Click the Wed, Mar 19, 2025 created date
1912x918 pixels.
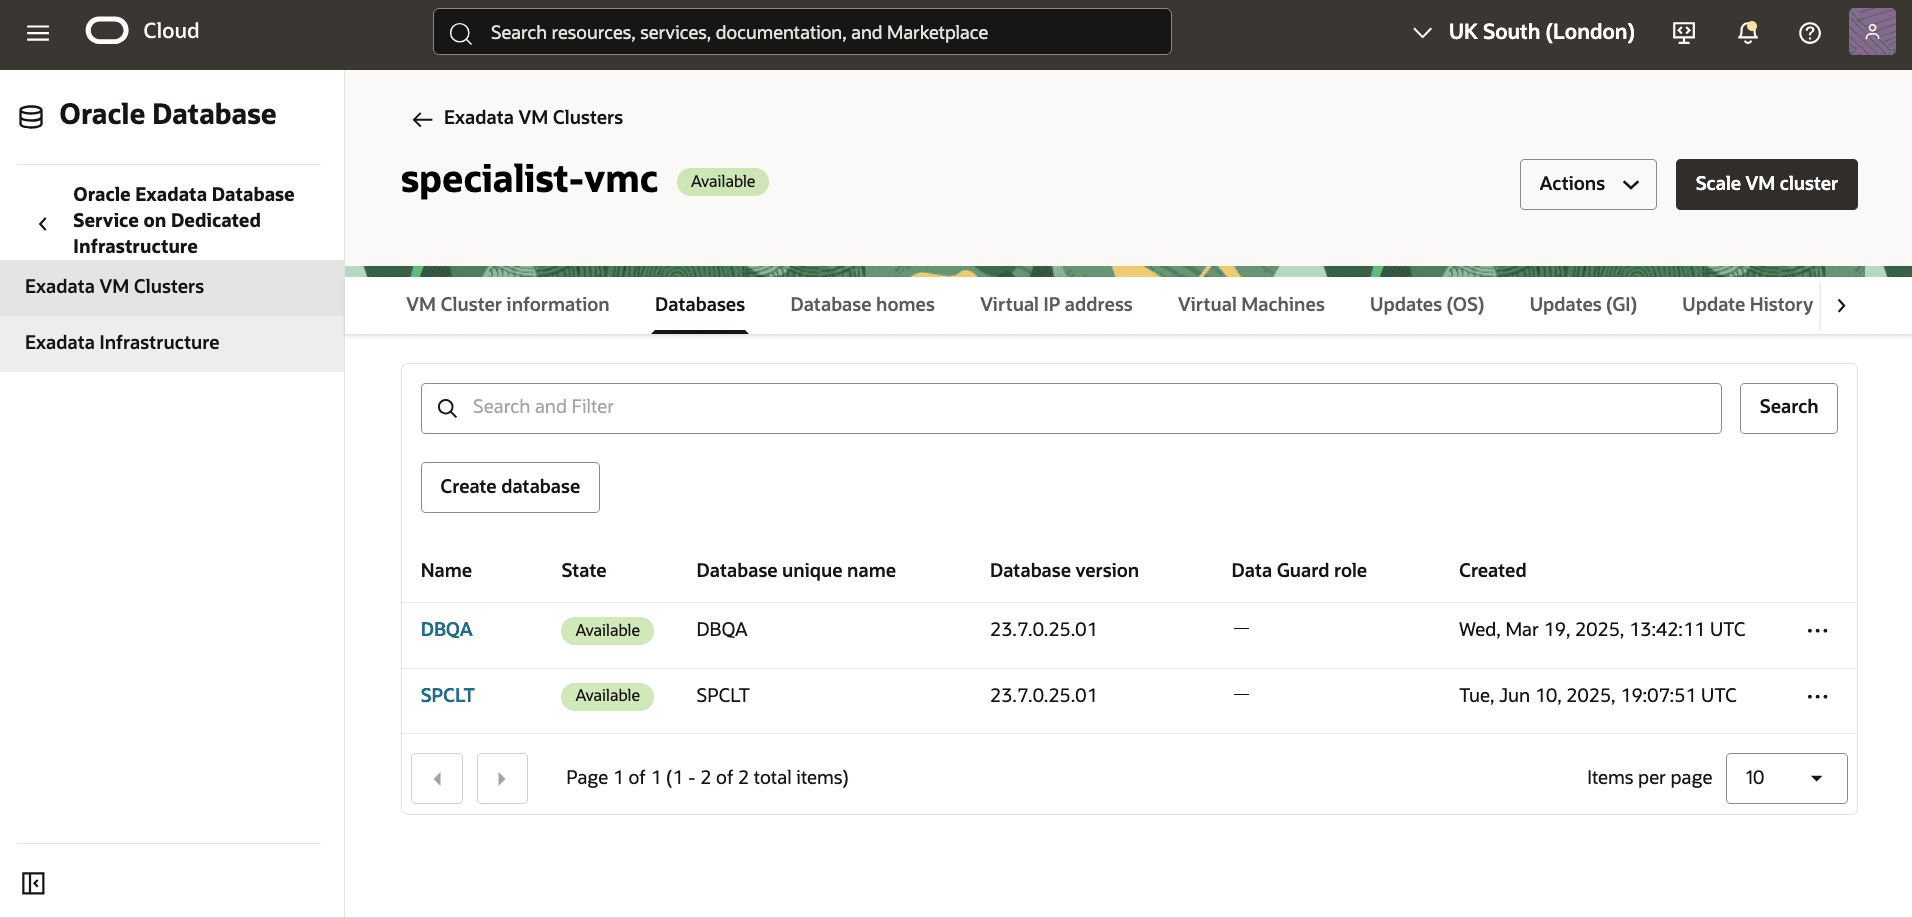(x=1602, y=630)
